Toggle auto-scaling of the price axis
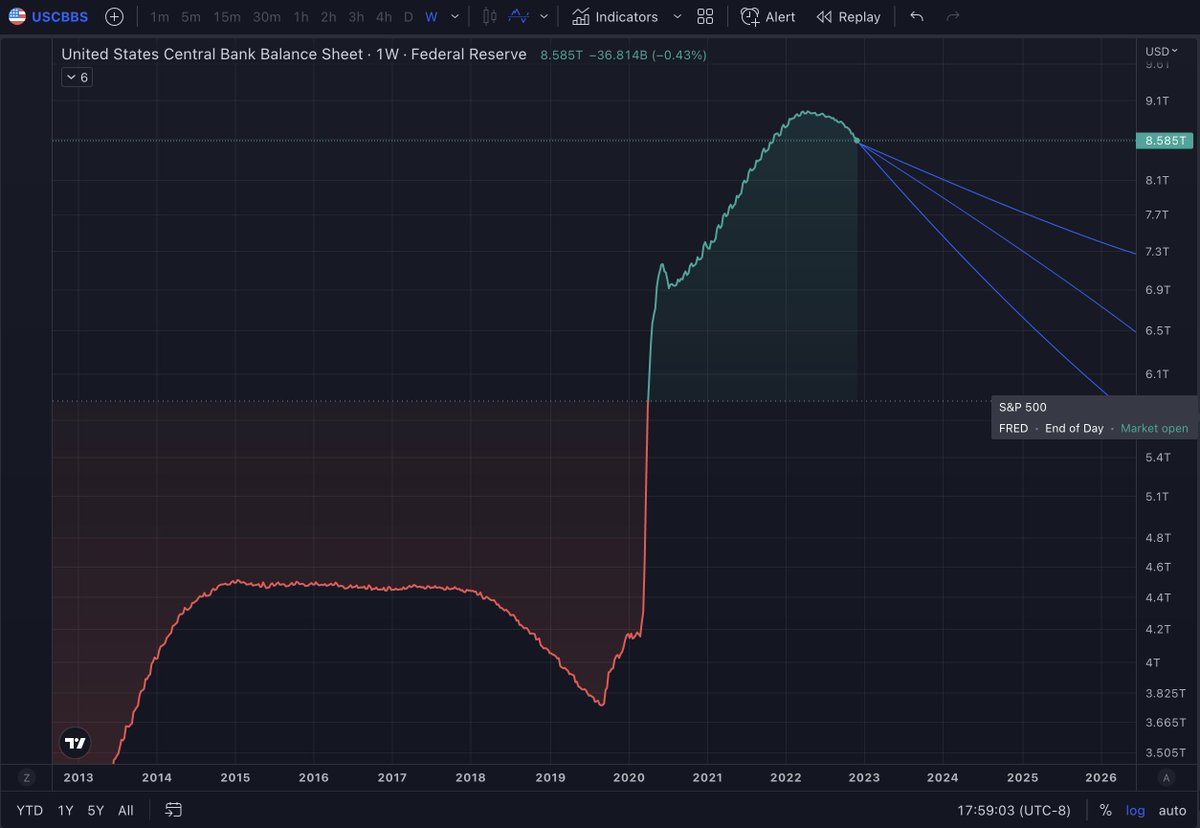1200x828 pixels. [x=1170, y=810]
